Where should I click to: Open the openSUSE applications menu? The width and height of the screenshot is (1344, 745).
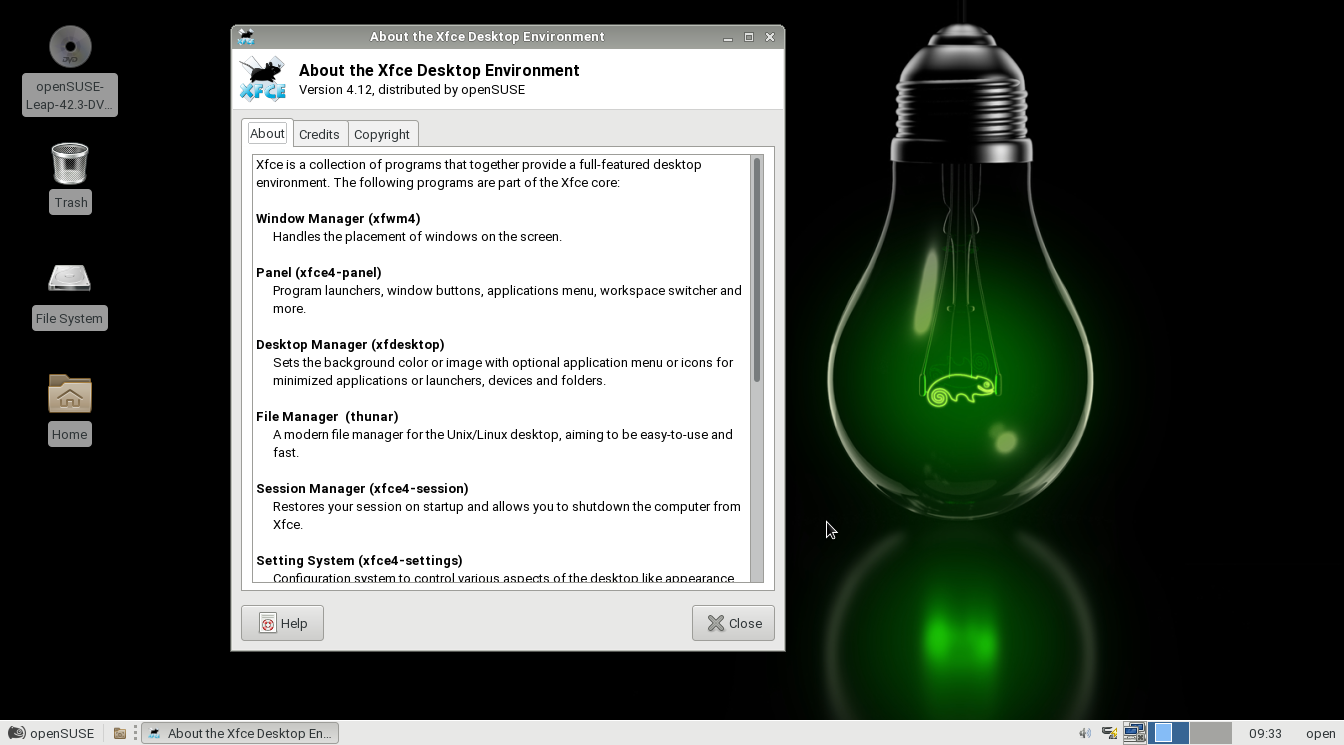51,733
